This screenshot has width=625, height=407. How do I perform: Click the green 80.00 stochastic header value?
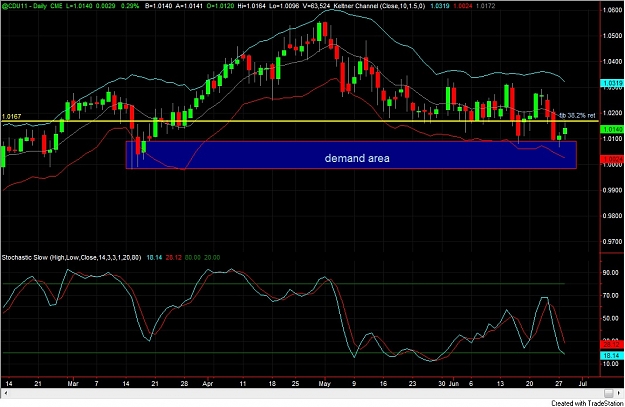pos(193,258)
